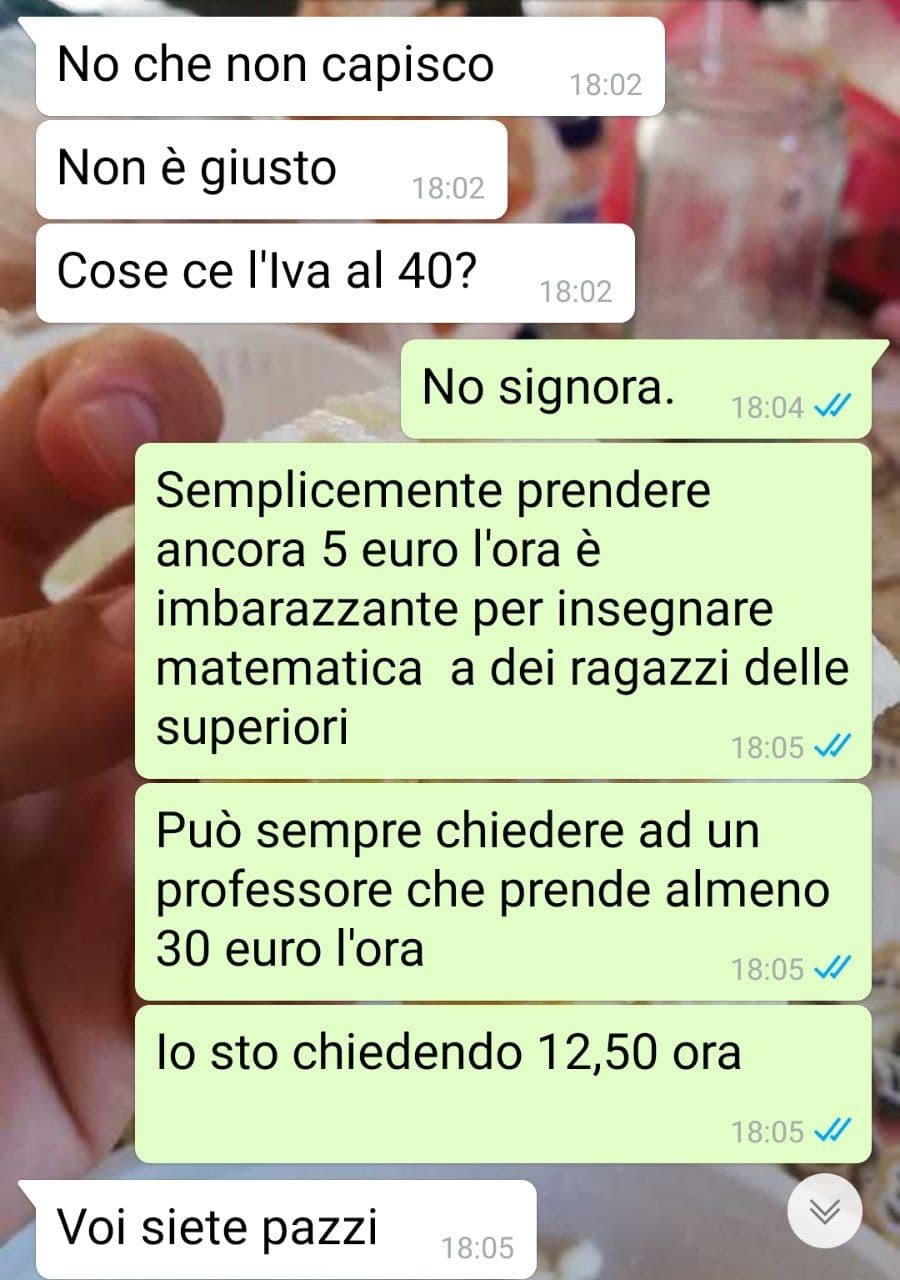Select the 'Io sto chiedendo 12,50 ora' bubble
Image resolution: width=900 pixels, height=1280 pixels.
(503, 1084)
